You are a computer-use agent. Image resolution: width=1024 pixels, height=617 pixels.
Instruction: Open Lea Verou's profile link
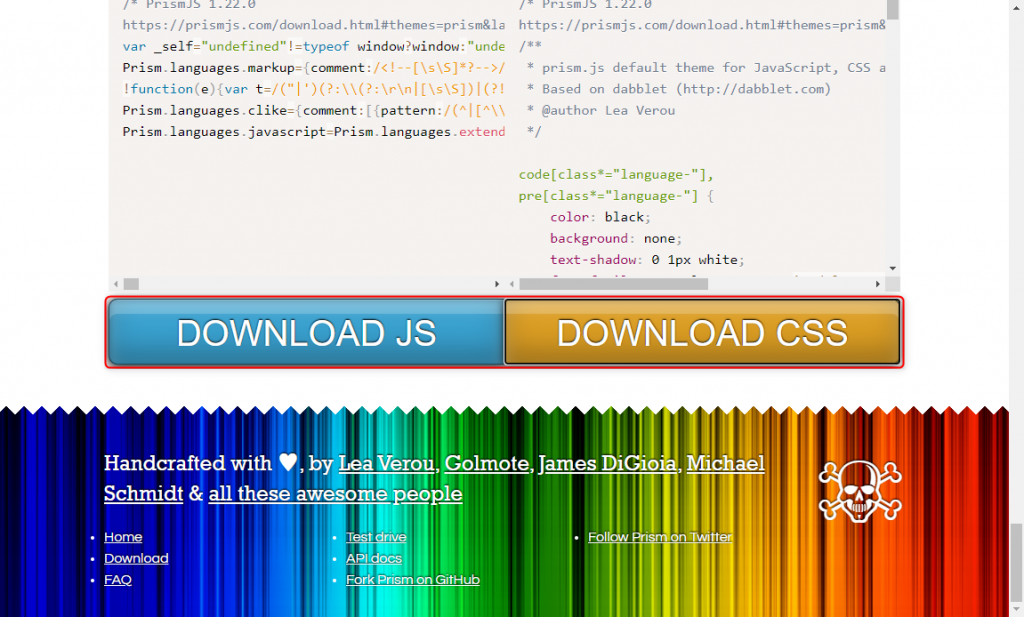[386, 463]
